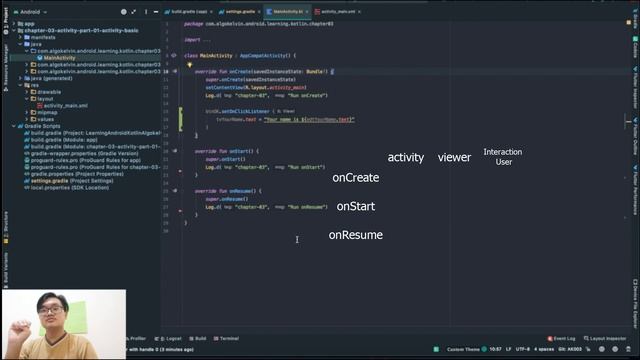Click the locate/target icon in Project panel header
Image resolution: width=640 pixels, height=360 pixels.
[x=124, y=12]
